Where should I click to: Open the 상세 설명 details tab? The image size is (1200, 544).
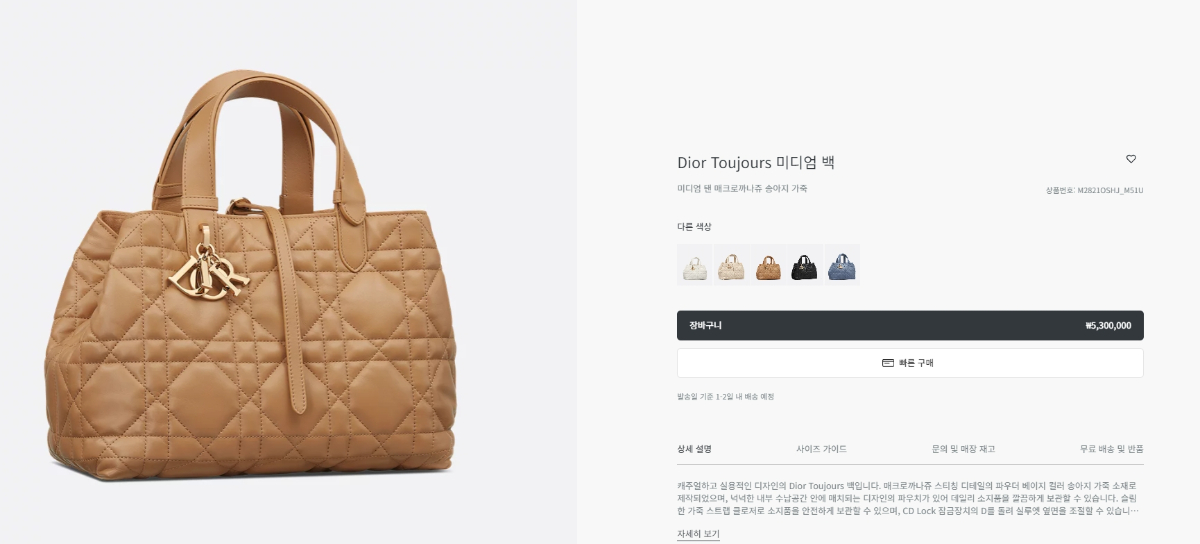pyautogui.click(x=695, y=449)
